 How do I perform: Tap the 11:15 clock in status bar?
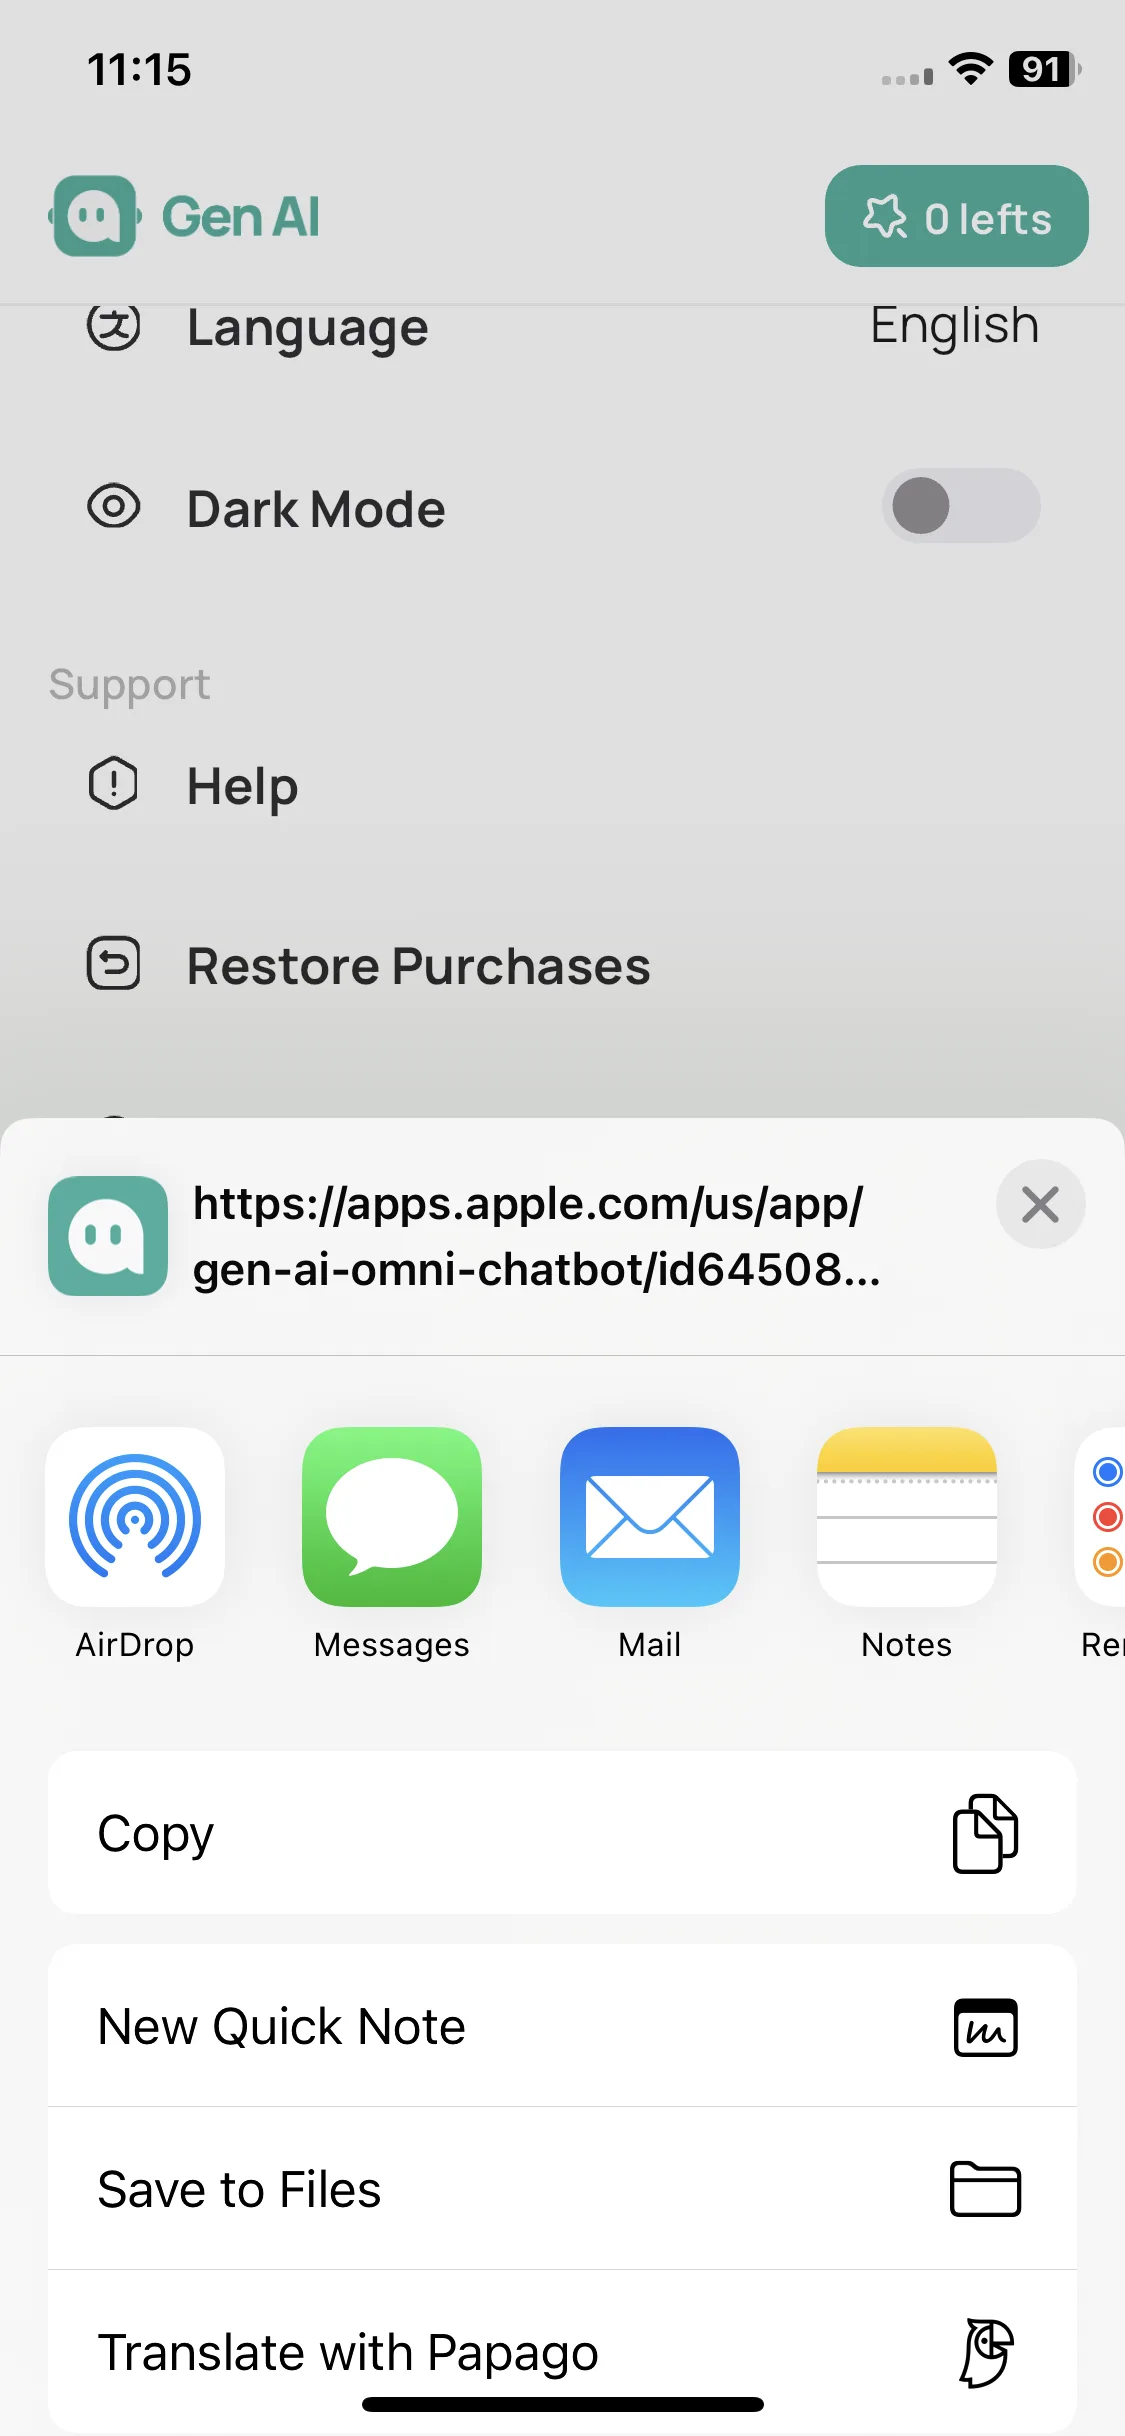(139, 70)
